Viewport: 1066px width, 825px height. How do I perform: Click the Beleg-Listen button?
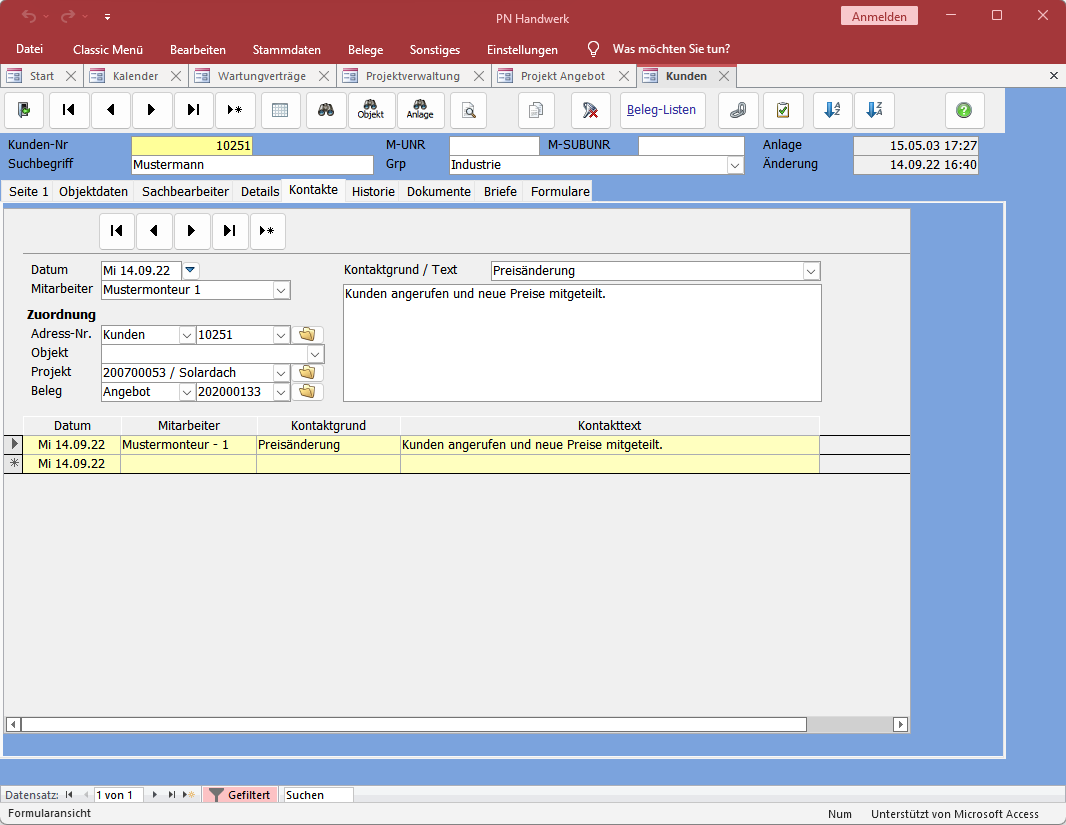point(662,110)
